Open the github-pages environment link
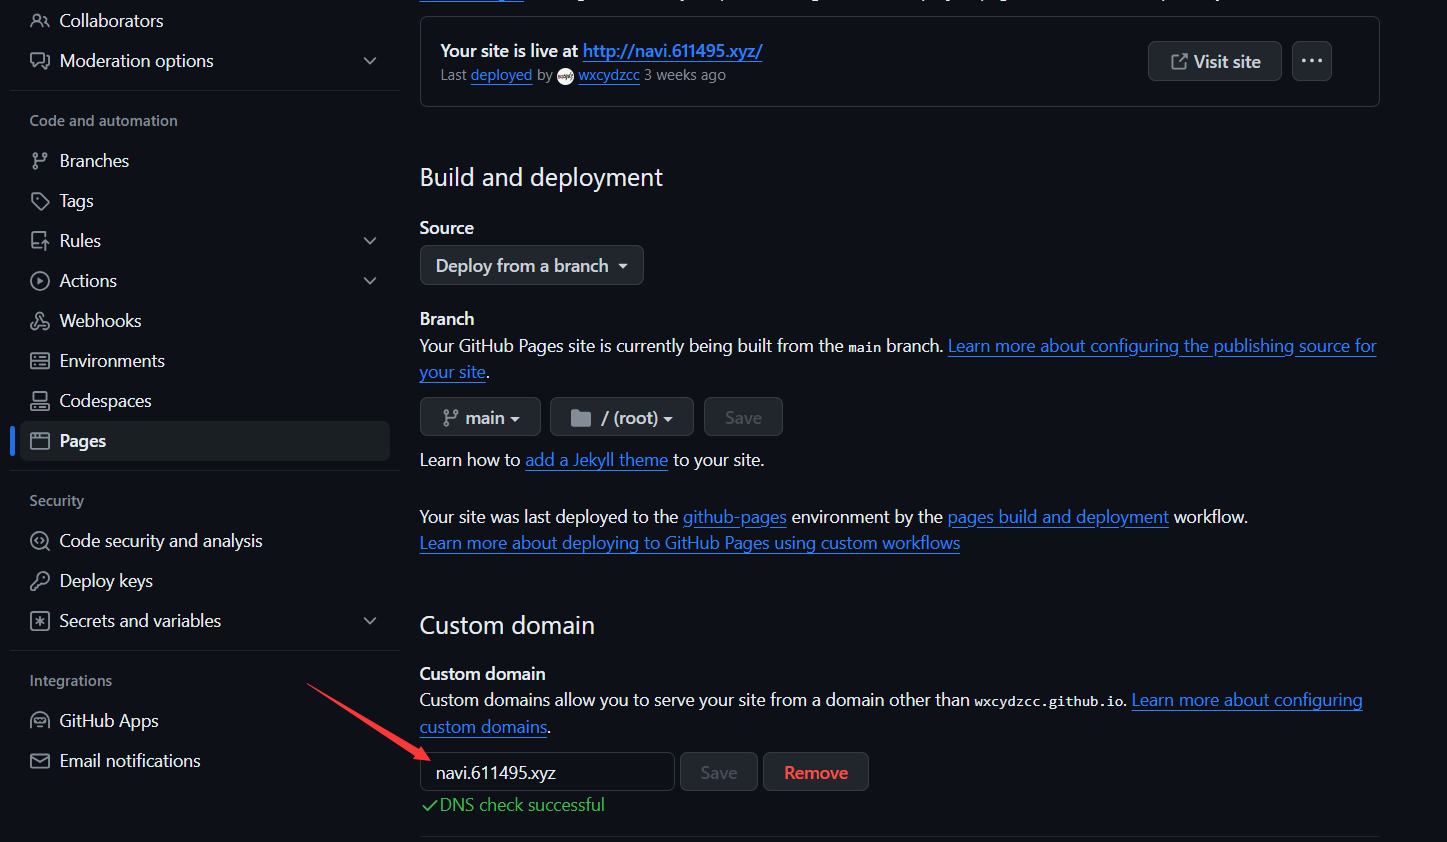This screenshot has height=842, width=1447. pos(735,517)
